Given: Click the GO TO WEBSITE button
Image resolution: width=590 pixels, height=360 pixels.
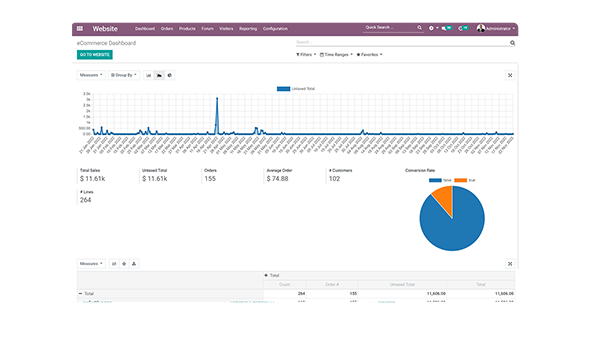Looking at the screenshot, I should [x=94, y=55].
